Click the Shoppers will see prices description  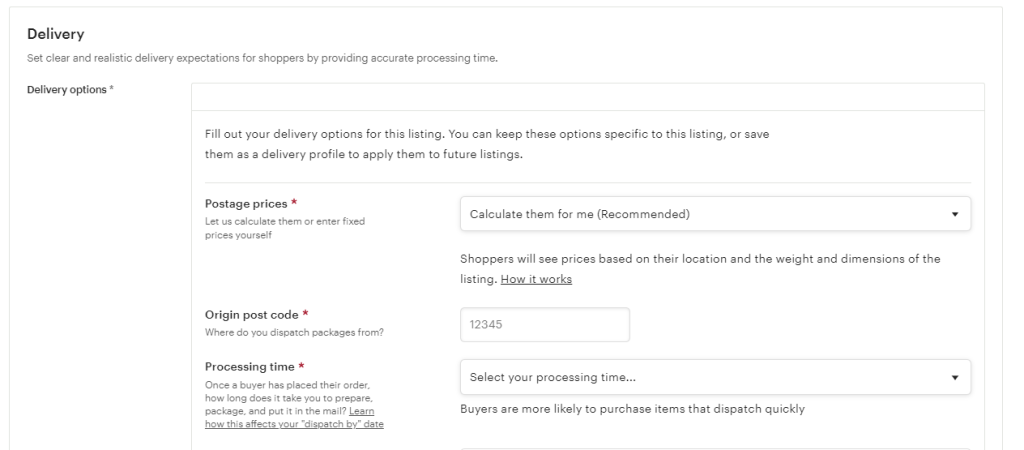700,268
